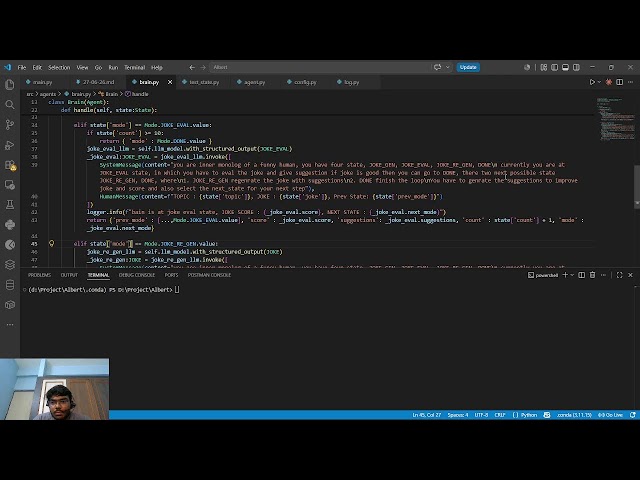Close the brain.py editor tab
Viewport: 640px width, 480px height.
pos(170,82)
